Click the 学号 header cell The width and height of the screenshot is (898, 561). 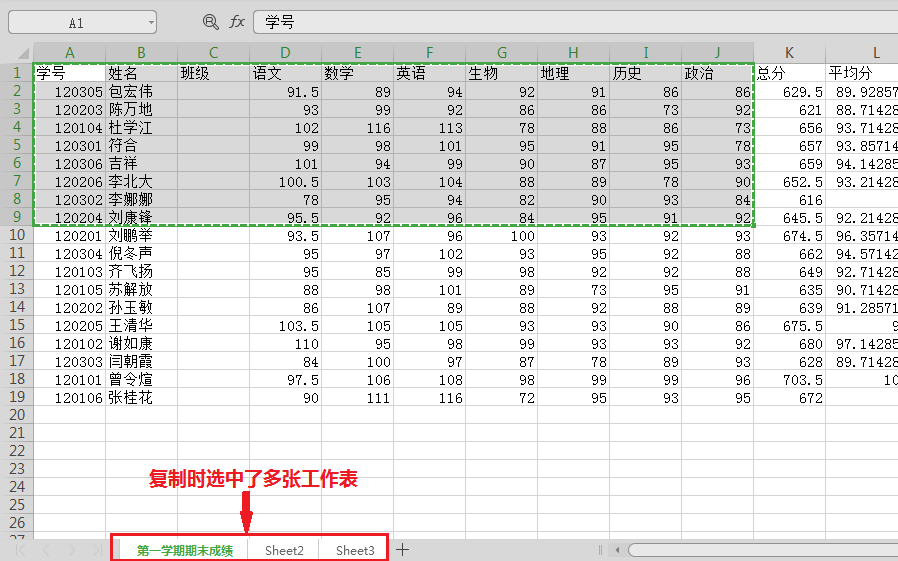[70, 73]
